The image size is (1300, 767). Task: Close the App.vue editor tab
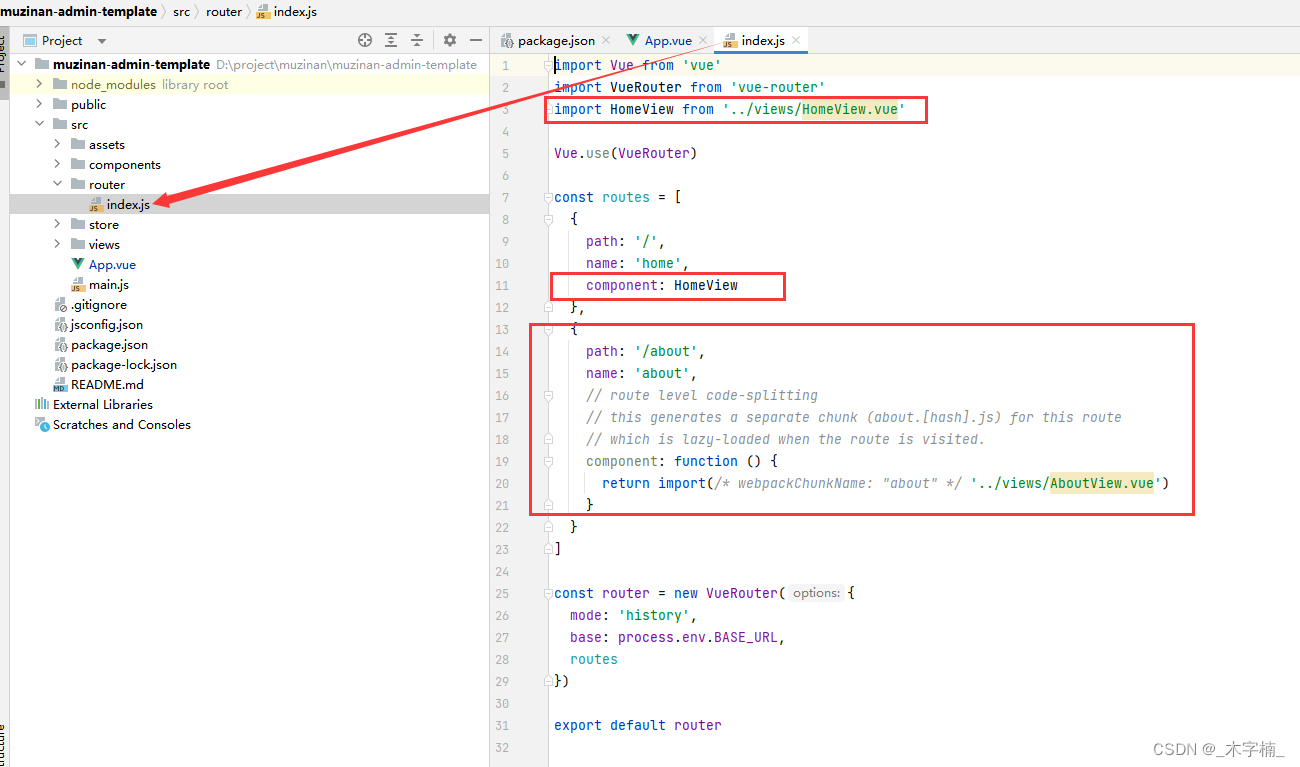click(x=704, y=41)
